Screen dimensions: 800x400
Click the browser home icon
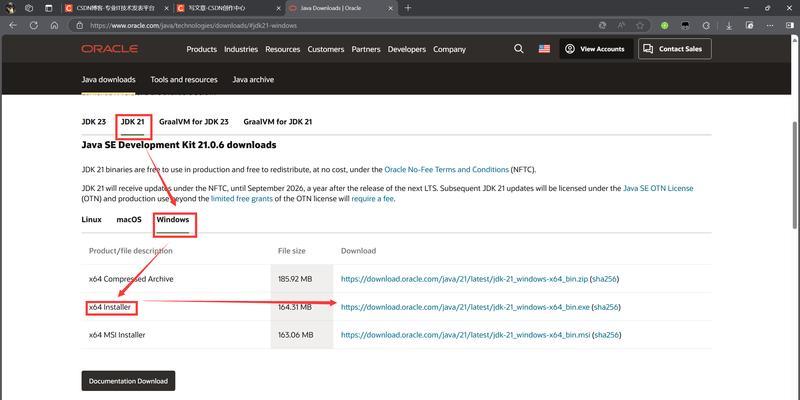(x=55, y=26)
